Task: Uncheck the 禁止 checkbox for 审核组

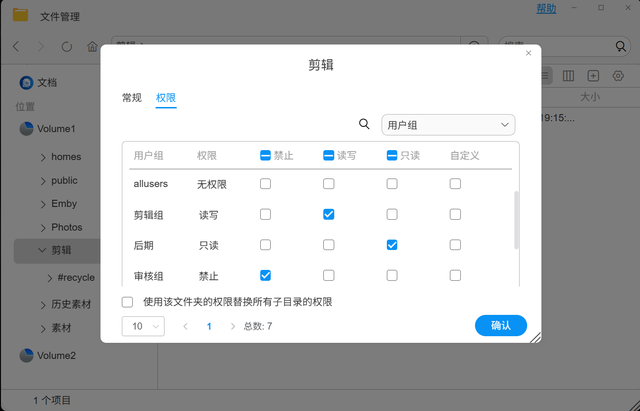Action: pos(265,275)
